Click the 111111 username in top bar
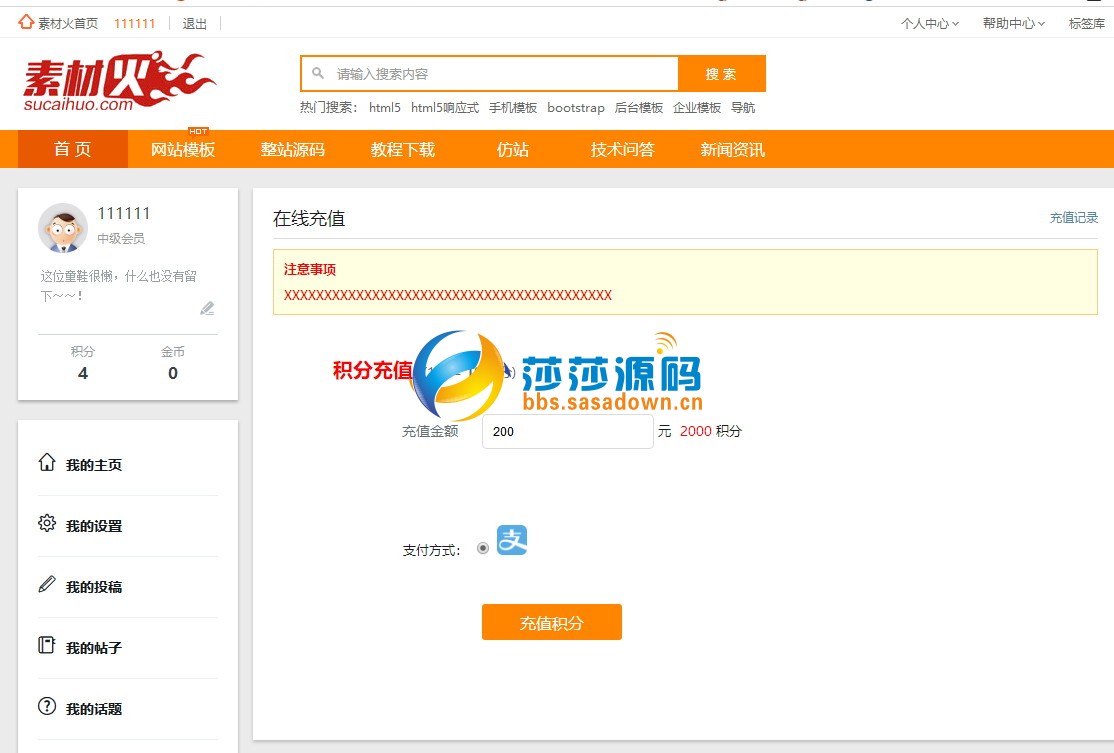Viewport: 1114px width, 753px height. pyautogui.click(x=134, y=23)
